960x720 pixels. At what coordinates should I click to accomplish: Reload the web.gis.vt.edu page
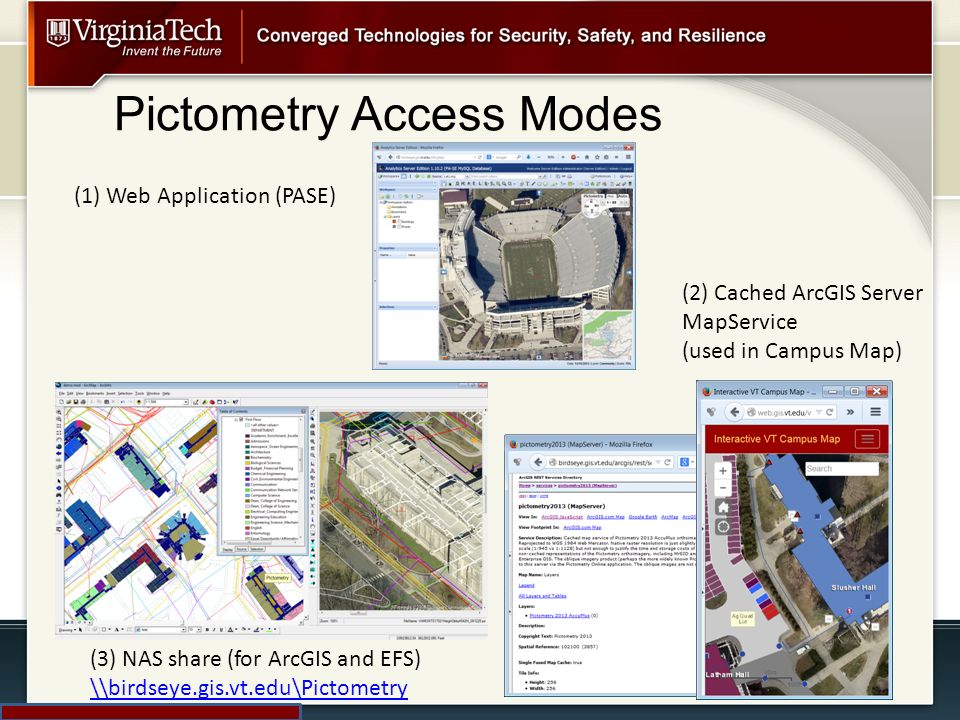[x=830, y=412]
